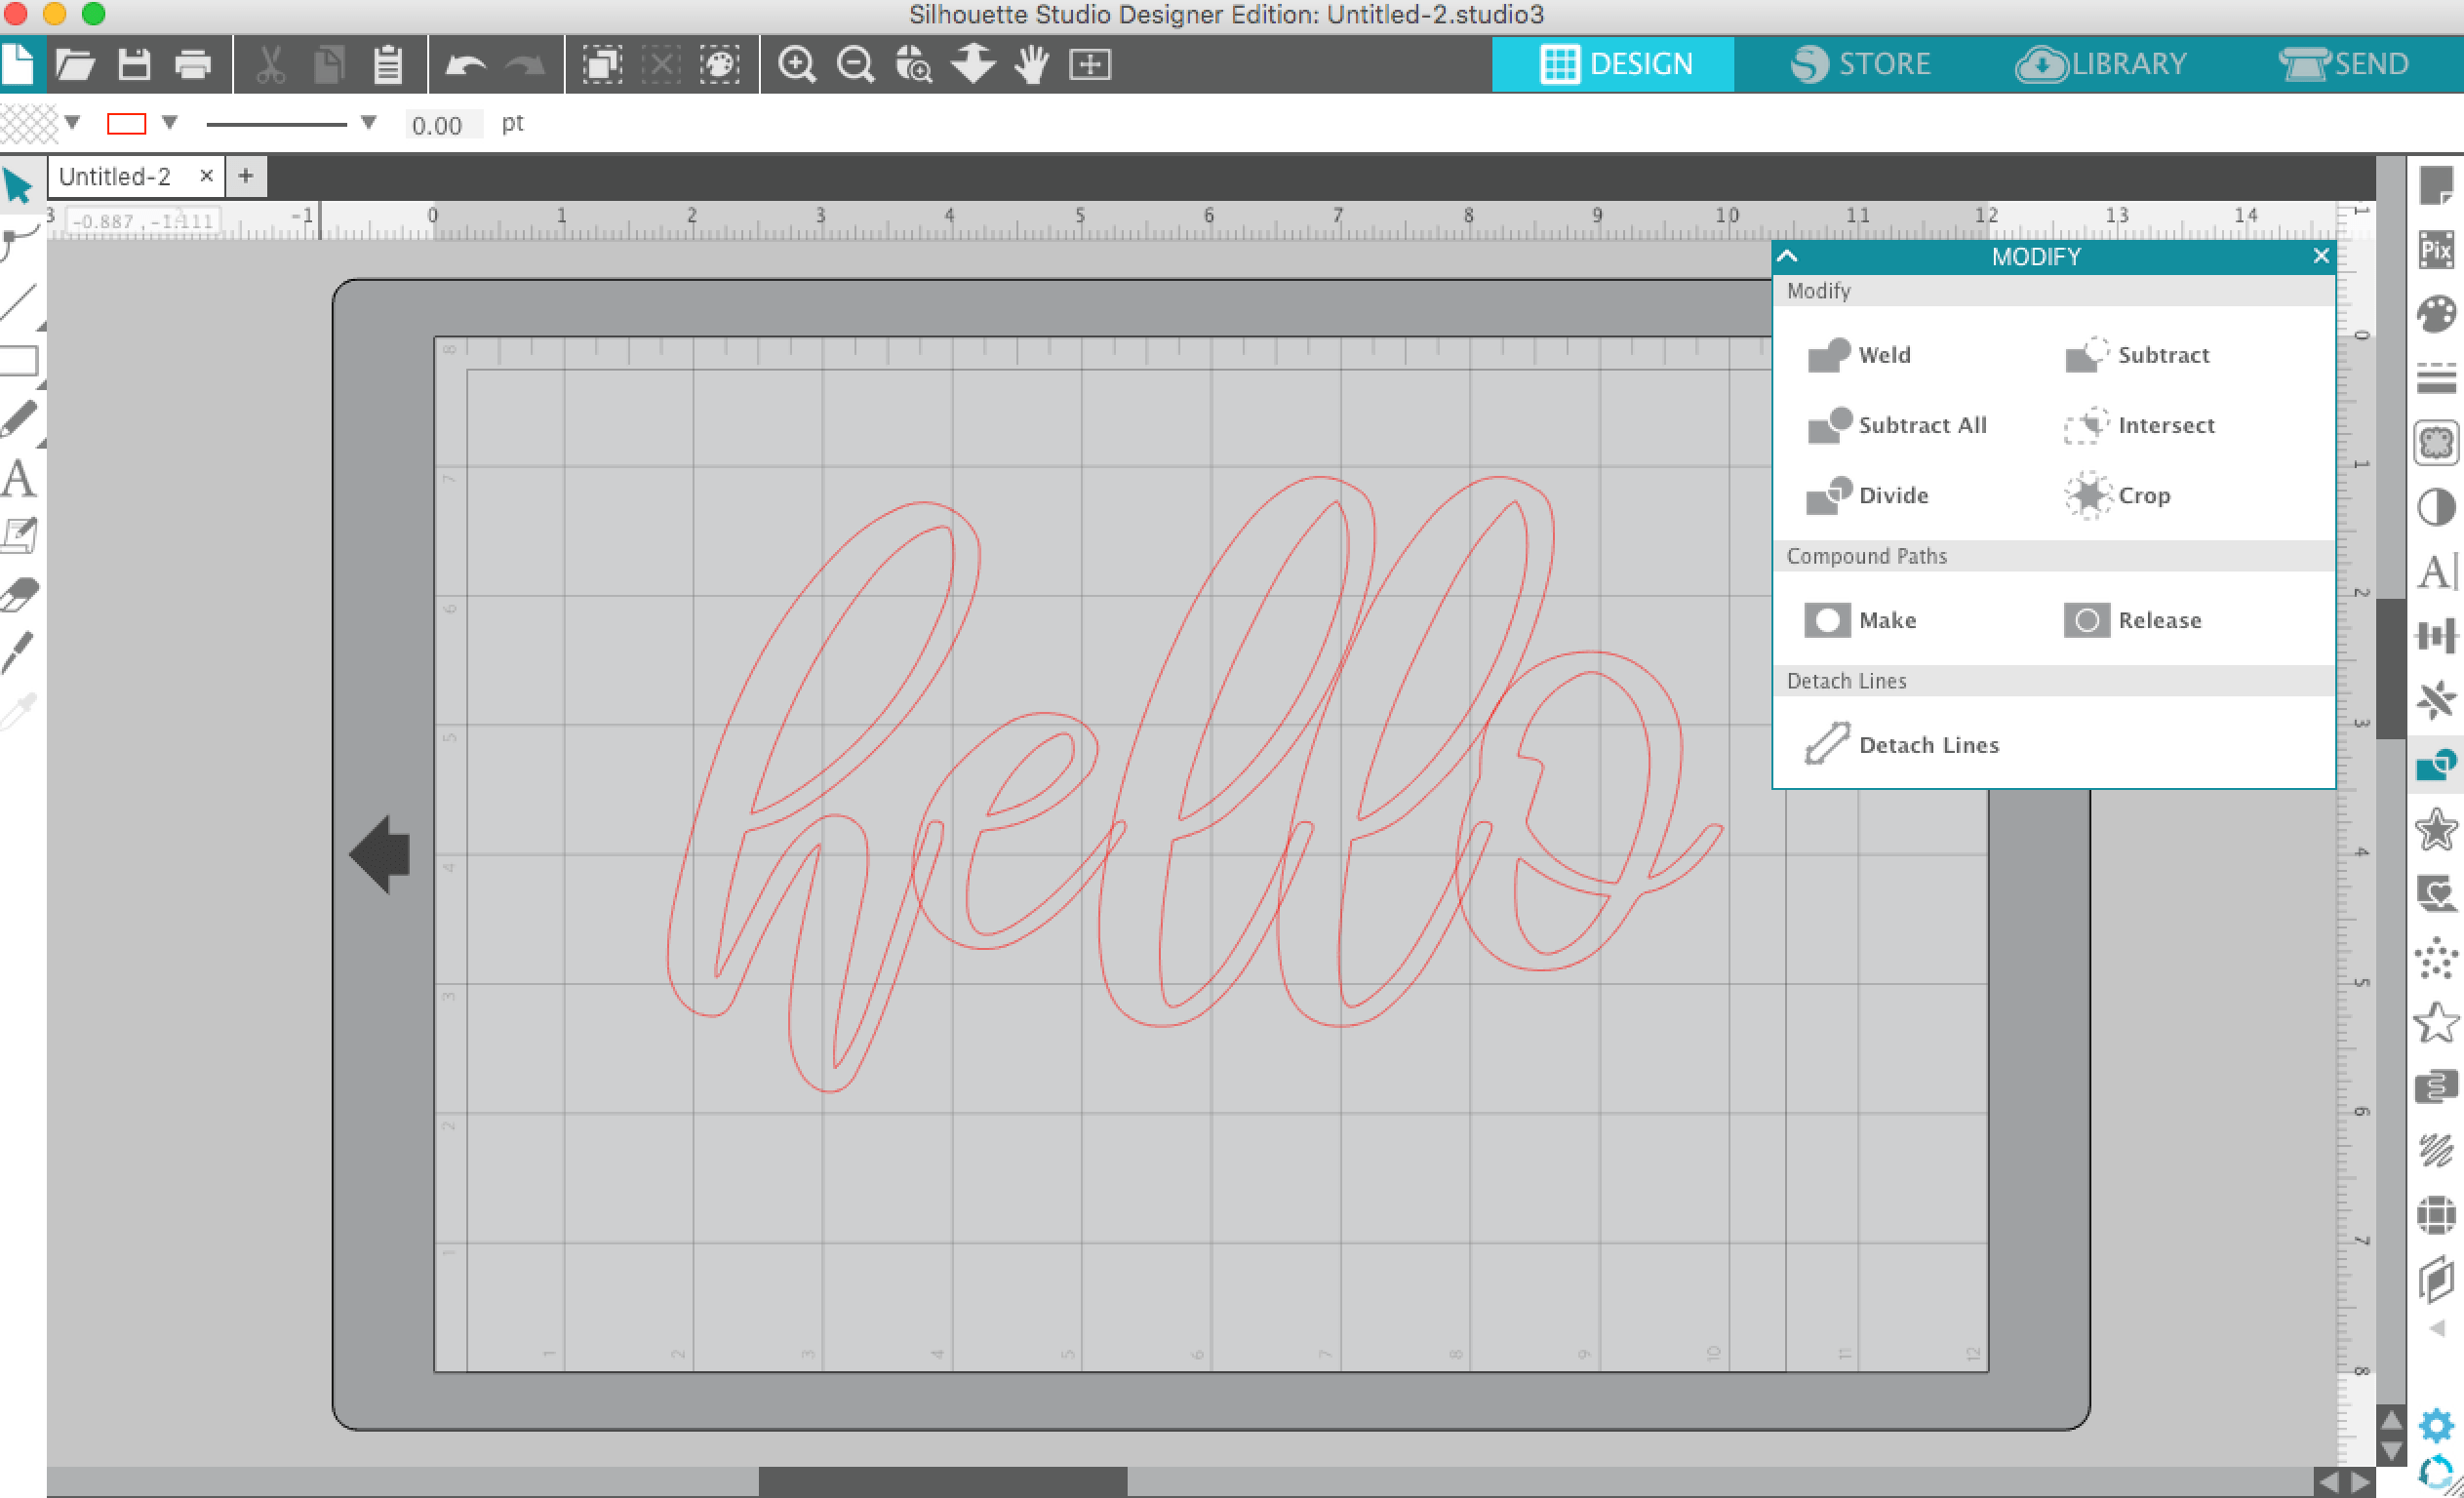Open the line color dropdown arrow
Screen dimensions: 2464x1498
(x=170, y=122)
